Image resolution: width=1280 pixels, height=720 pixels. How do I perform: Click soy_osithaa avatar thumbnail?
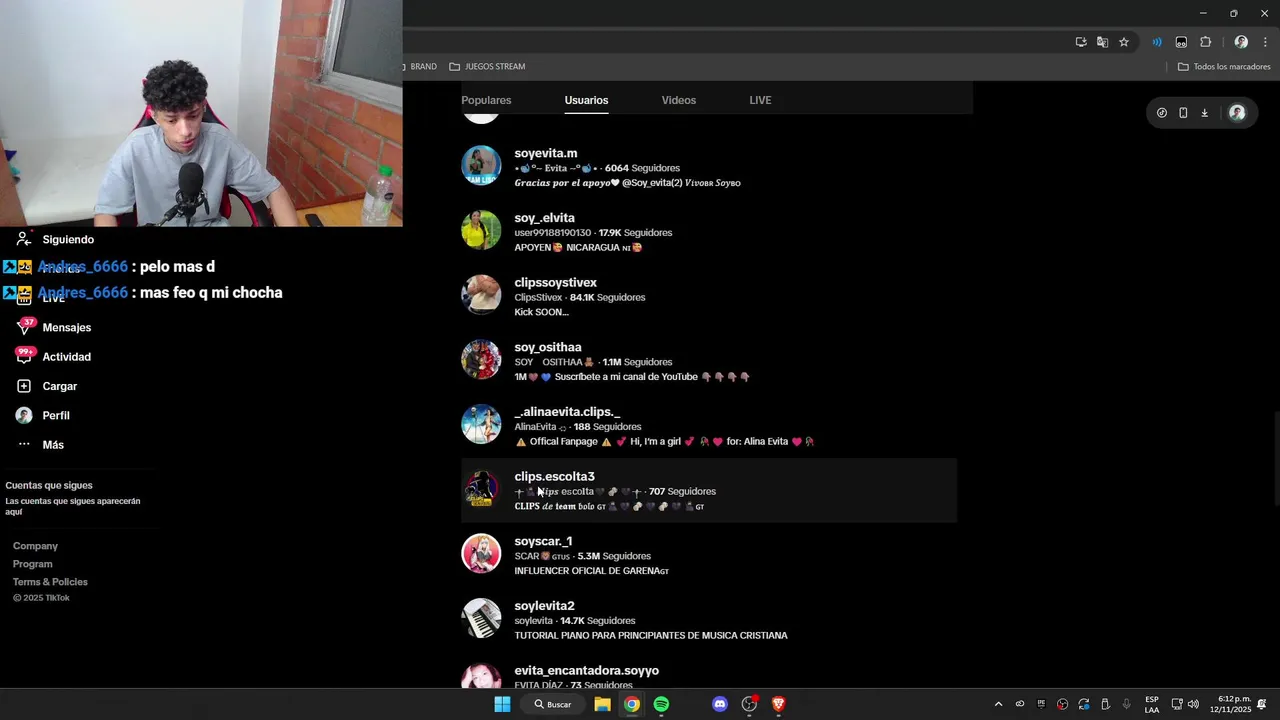coord(481,359)
